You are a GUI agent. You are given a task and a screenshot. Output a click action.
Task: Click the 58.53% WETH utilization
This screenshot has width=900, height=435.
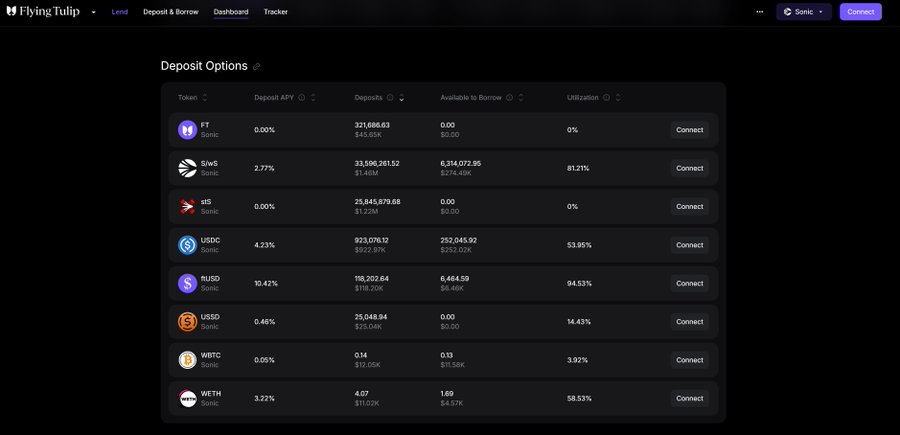tap(579, 398)
